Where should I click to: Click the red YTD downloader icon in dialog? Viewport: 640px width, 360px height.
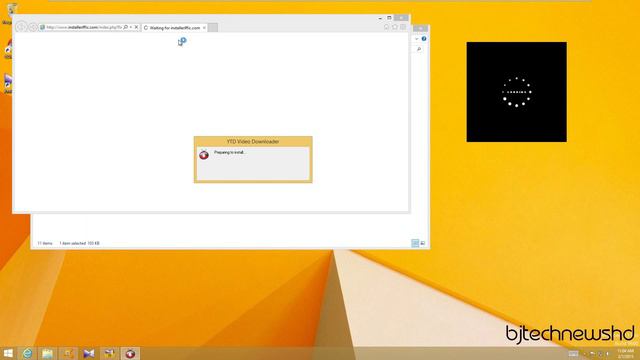point(204,155)
